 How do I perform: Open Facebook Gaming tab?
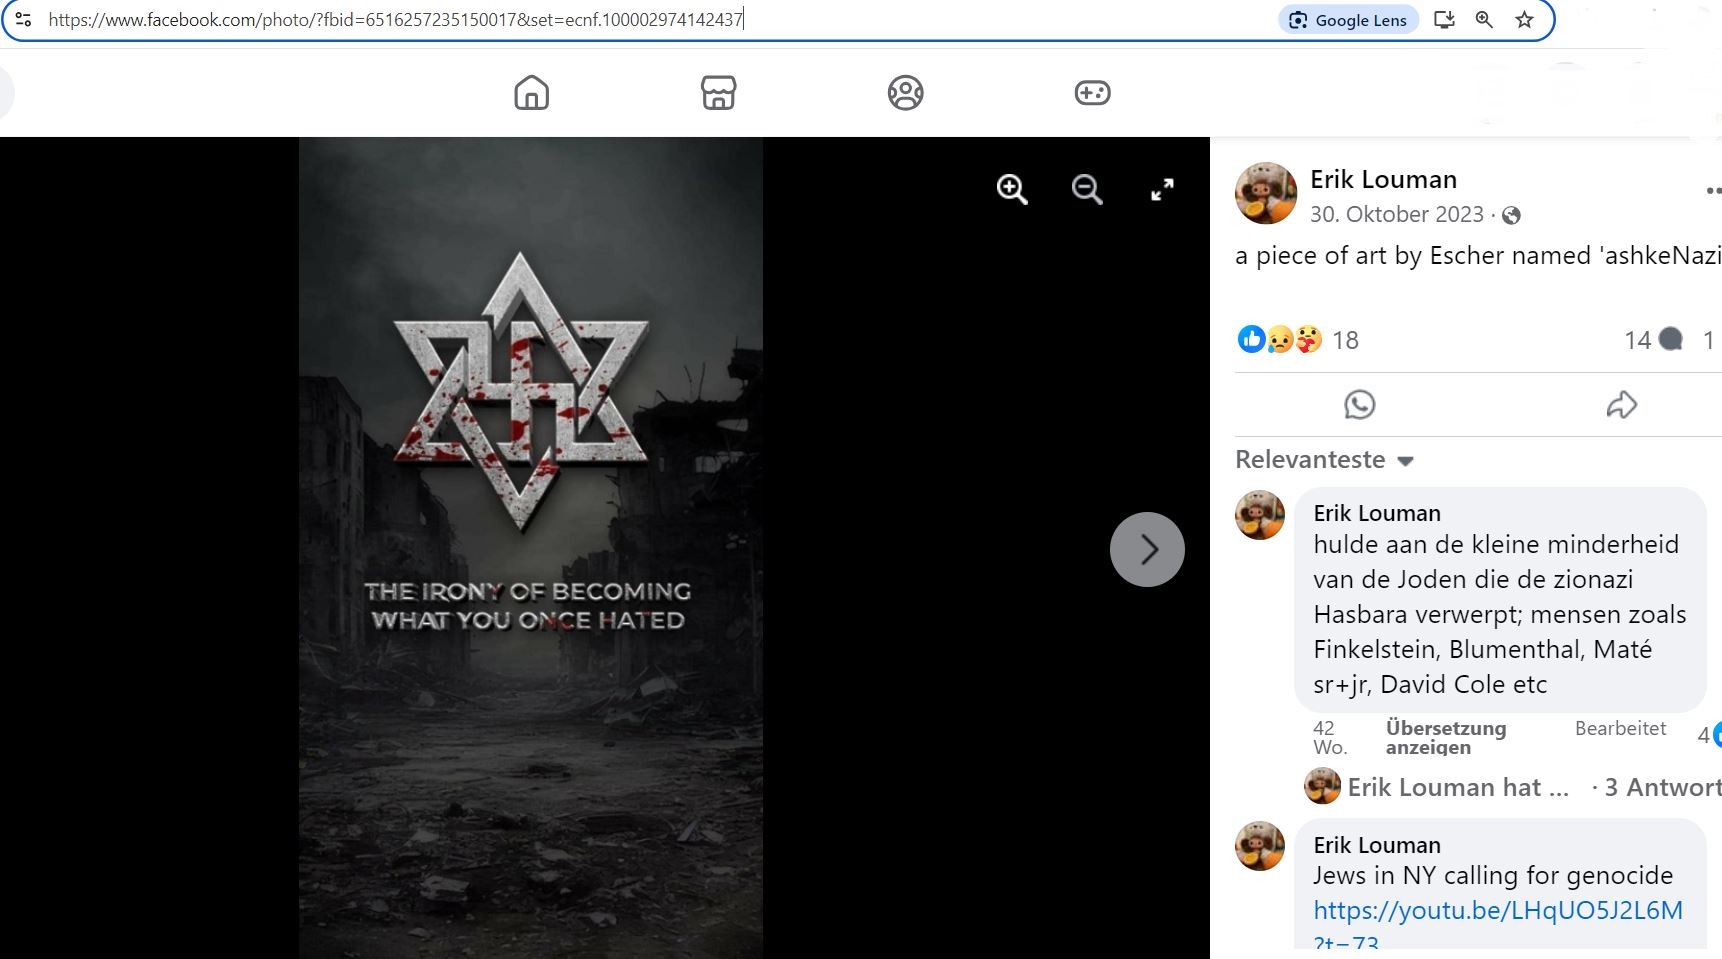tap(1092, 93)
